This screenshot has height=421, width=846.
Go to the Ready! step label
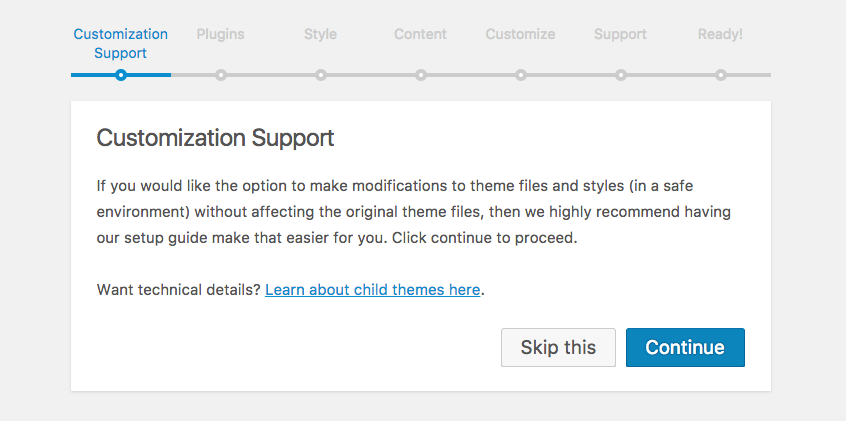click(x=720, y=34)
